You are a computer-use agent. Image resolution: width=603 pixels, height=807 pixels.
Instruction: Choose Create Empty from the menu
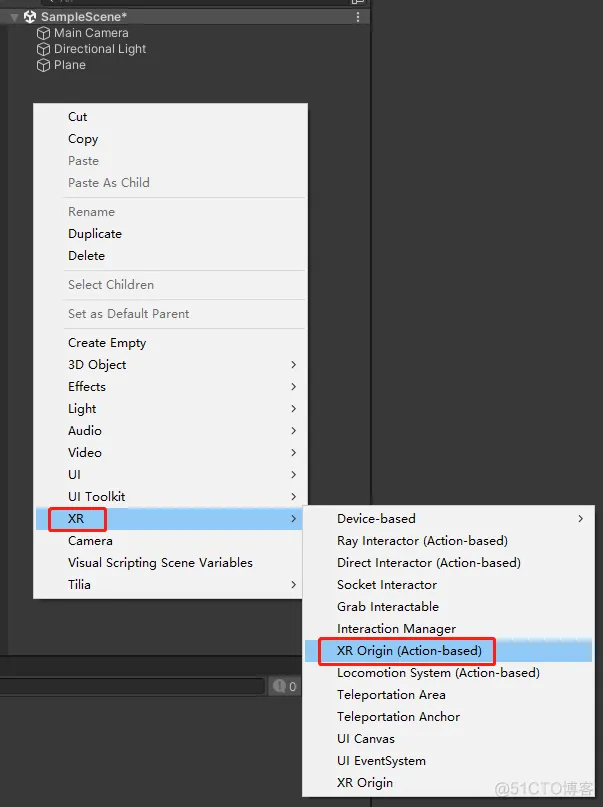170,343
